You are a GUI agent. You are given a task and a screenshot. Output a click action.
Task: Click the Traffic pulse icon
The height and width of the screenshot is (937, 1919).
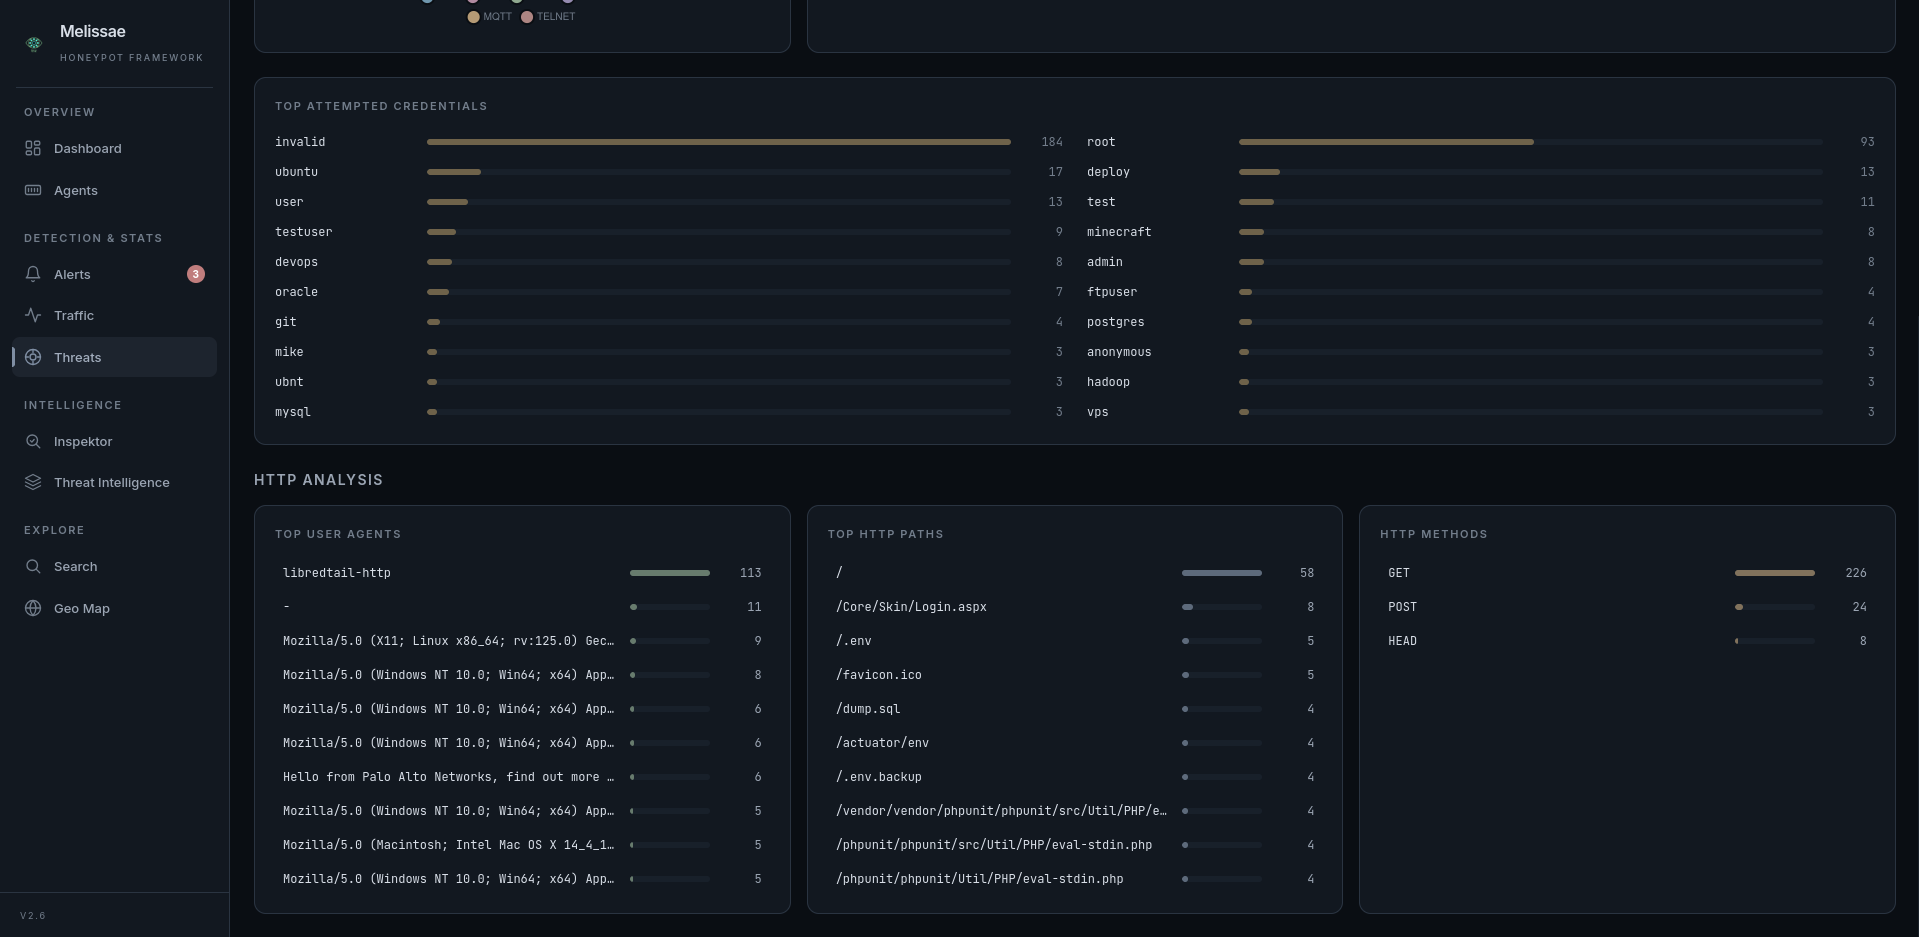click(33, 315)
